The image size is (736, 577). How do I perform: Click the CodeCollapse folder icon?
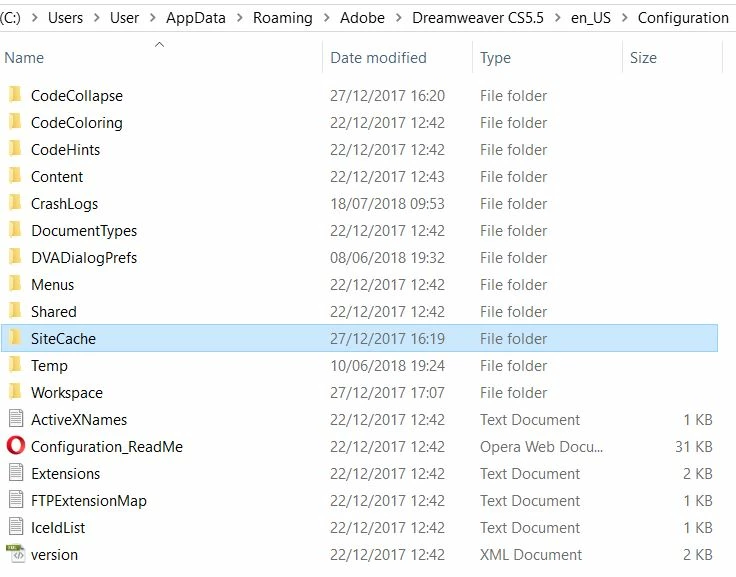15,94
